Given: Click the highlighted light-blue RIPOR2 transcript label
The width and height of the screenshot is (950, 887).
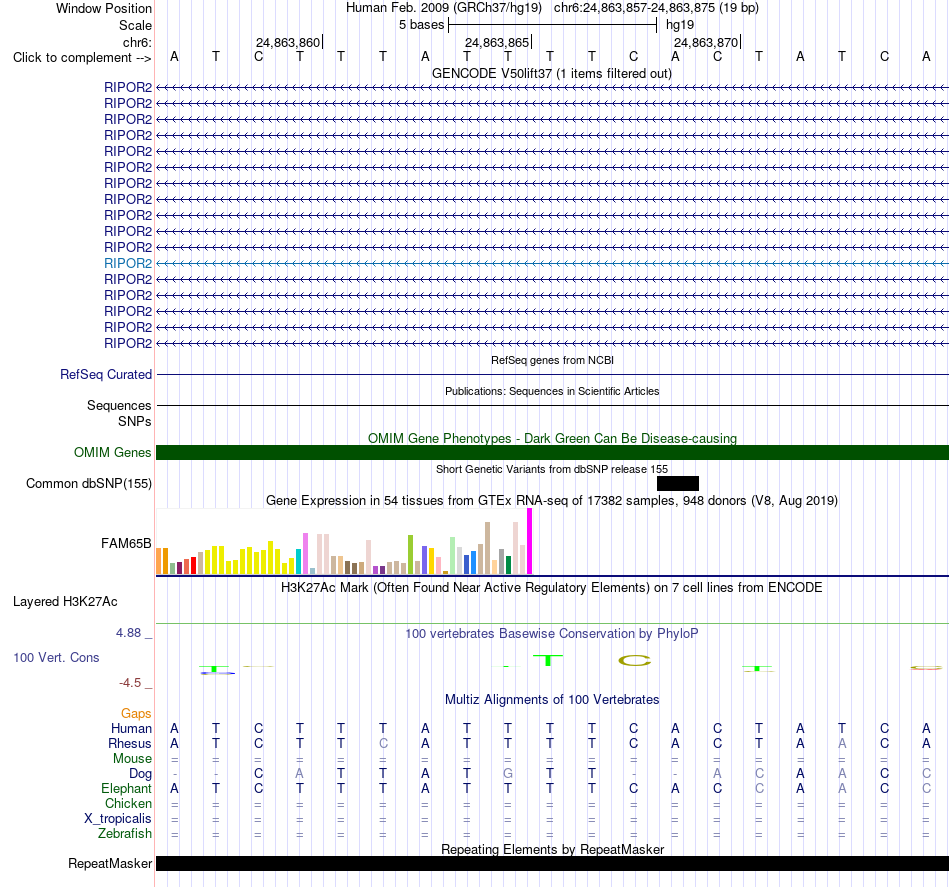Looking at the screenshot, I should [128, 263].
